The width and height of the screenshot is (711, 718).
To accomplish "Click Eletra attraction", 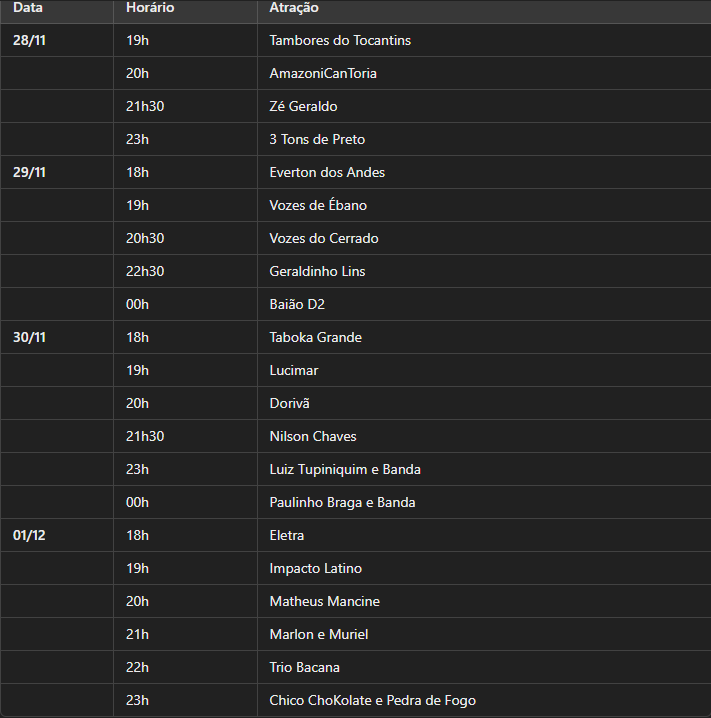I will [x=287, y=535].
